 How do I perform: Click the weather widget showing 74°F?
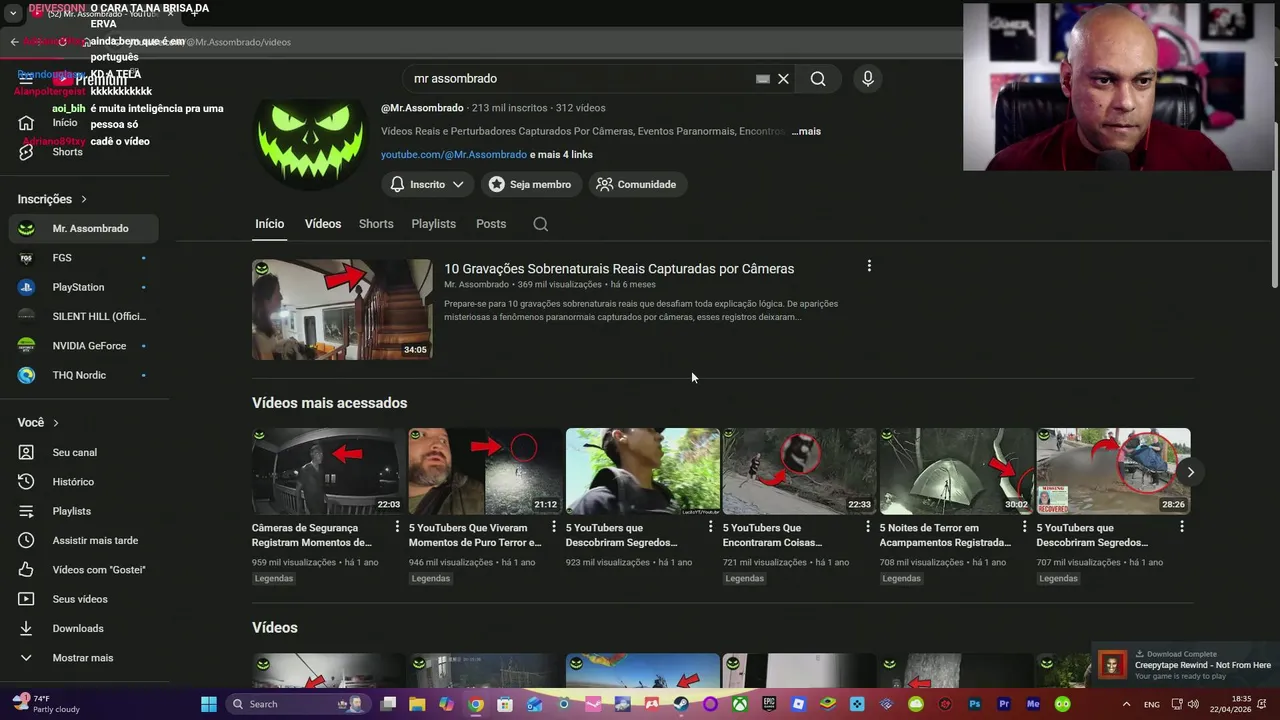45,704
